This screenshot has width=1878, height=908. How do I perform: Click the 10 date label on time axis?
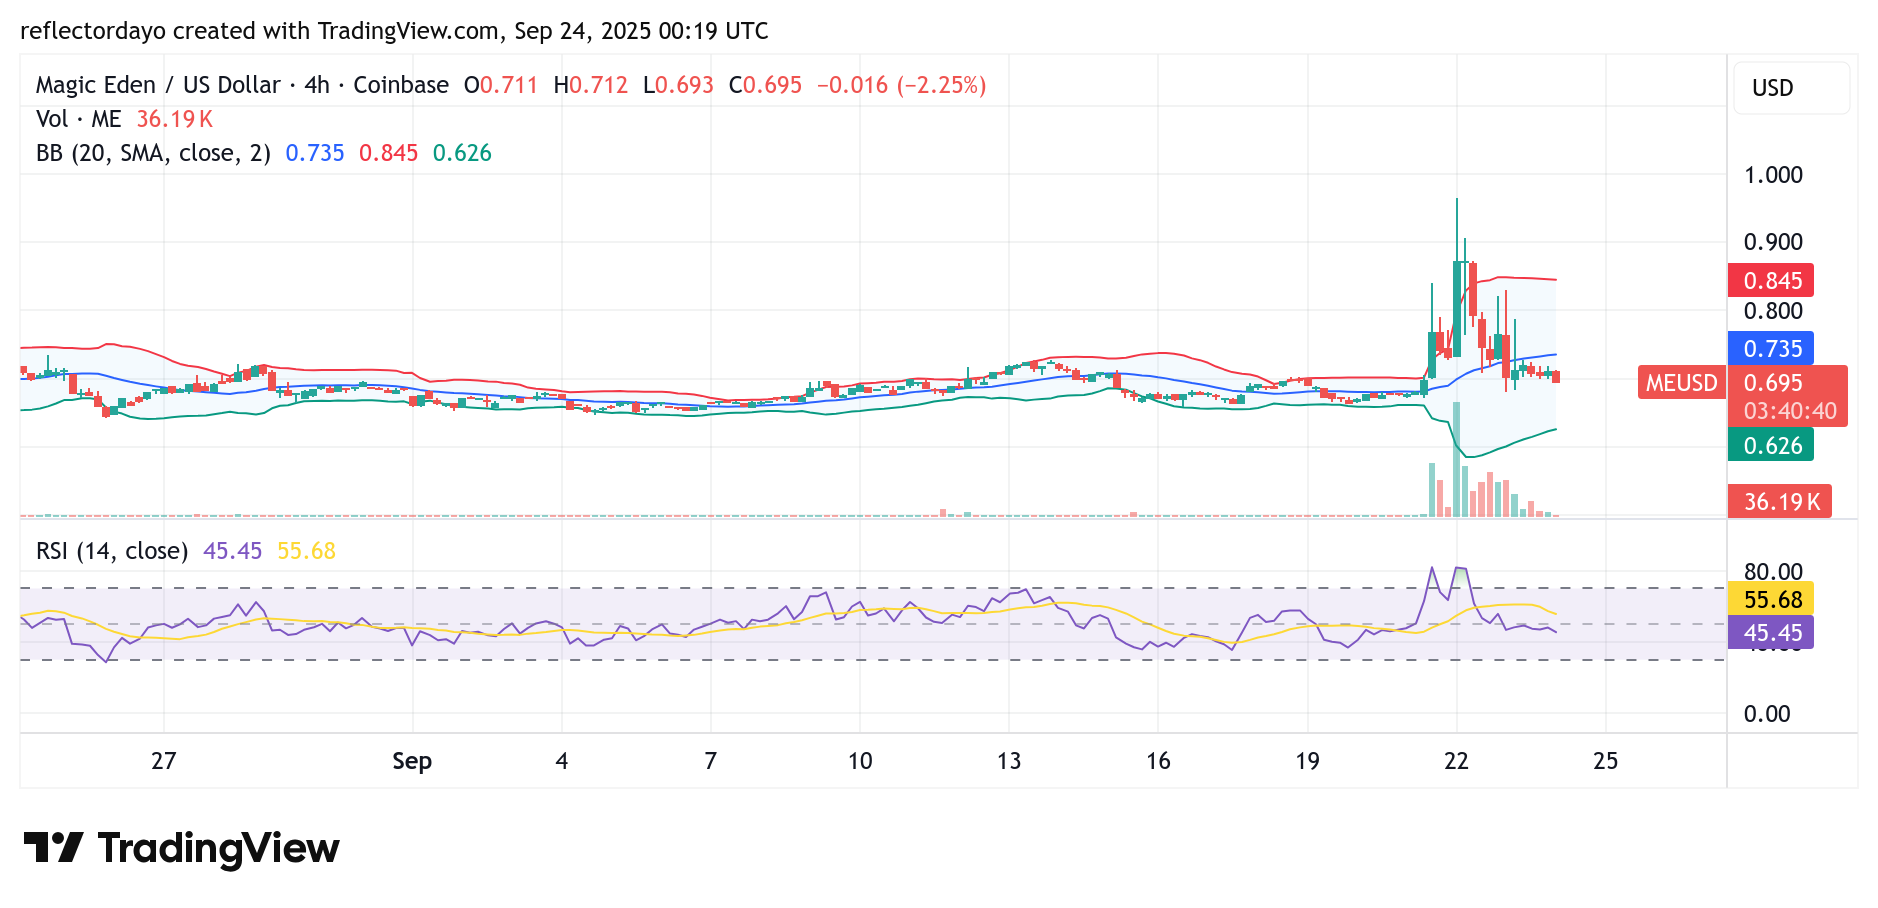pos(860,761)
